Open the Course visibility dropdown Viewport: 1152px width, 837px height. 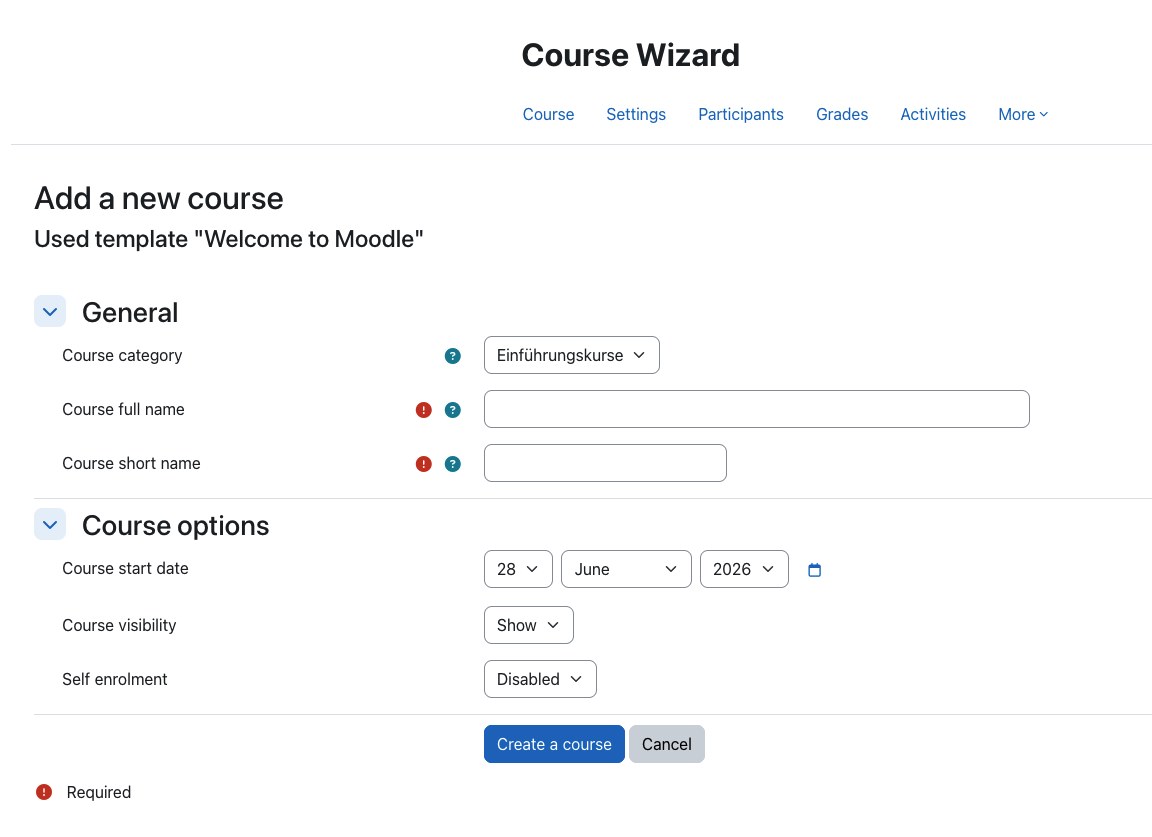528,625
